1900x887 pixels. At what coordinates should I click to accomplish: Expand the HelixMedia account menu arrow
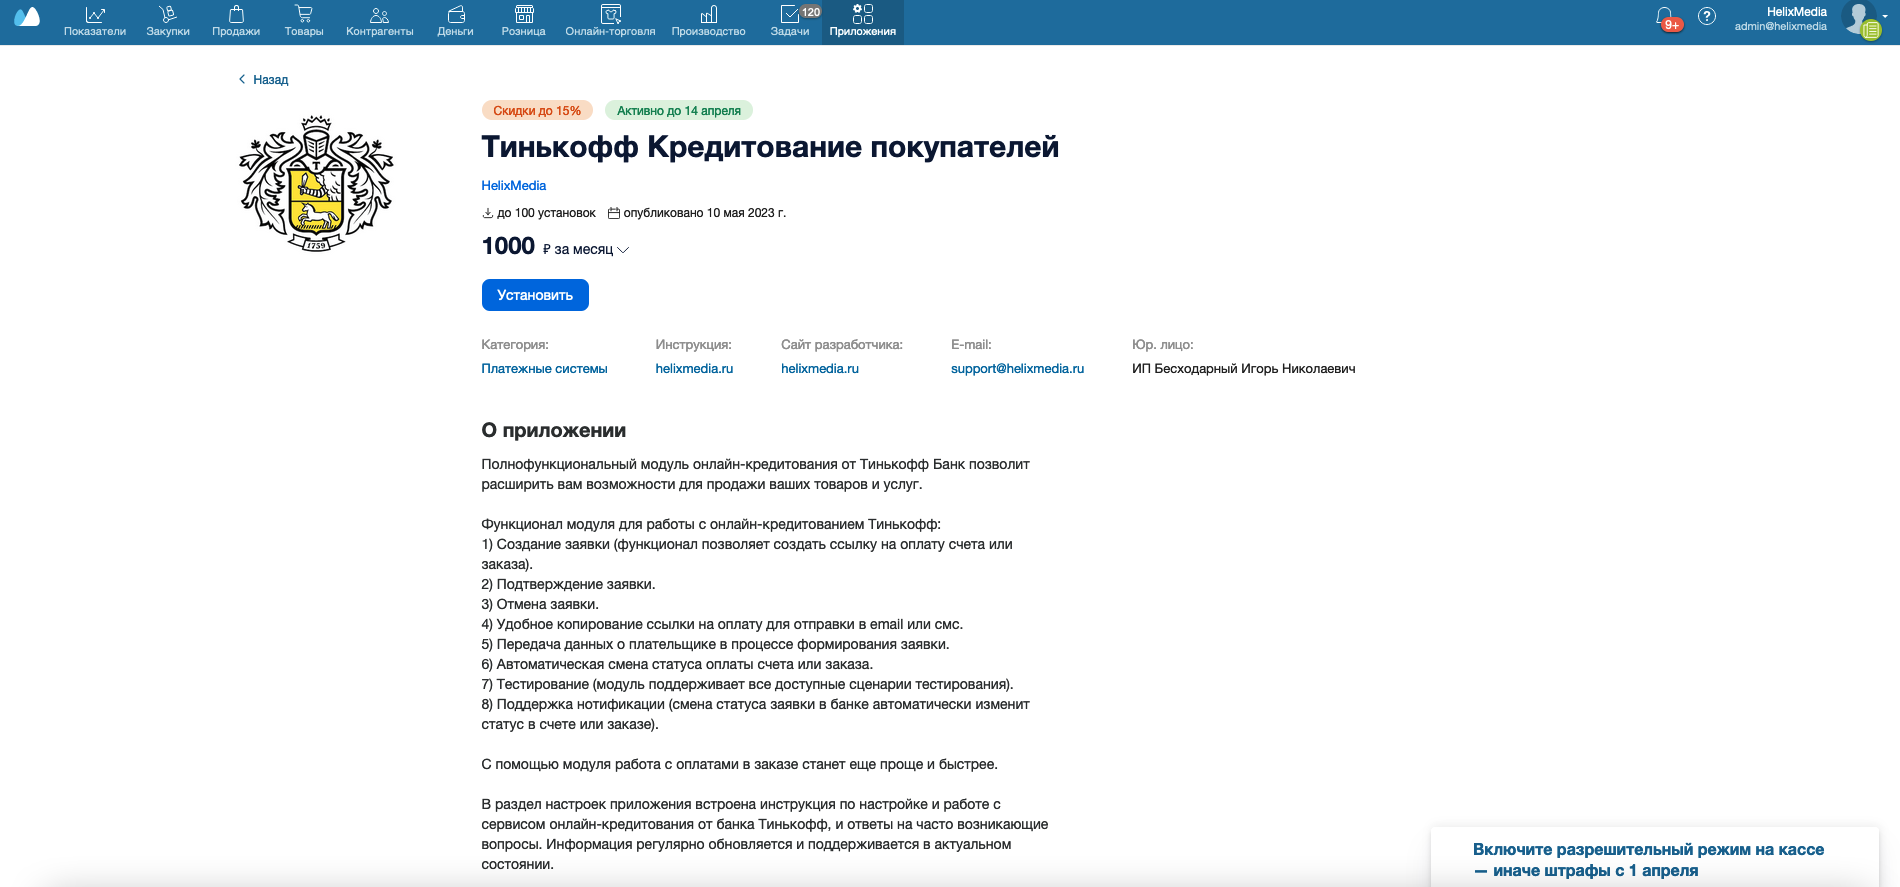click(1885, 17)
